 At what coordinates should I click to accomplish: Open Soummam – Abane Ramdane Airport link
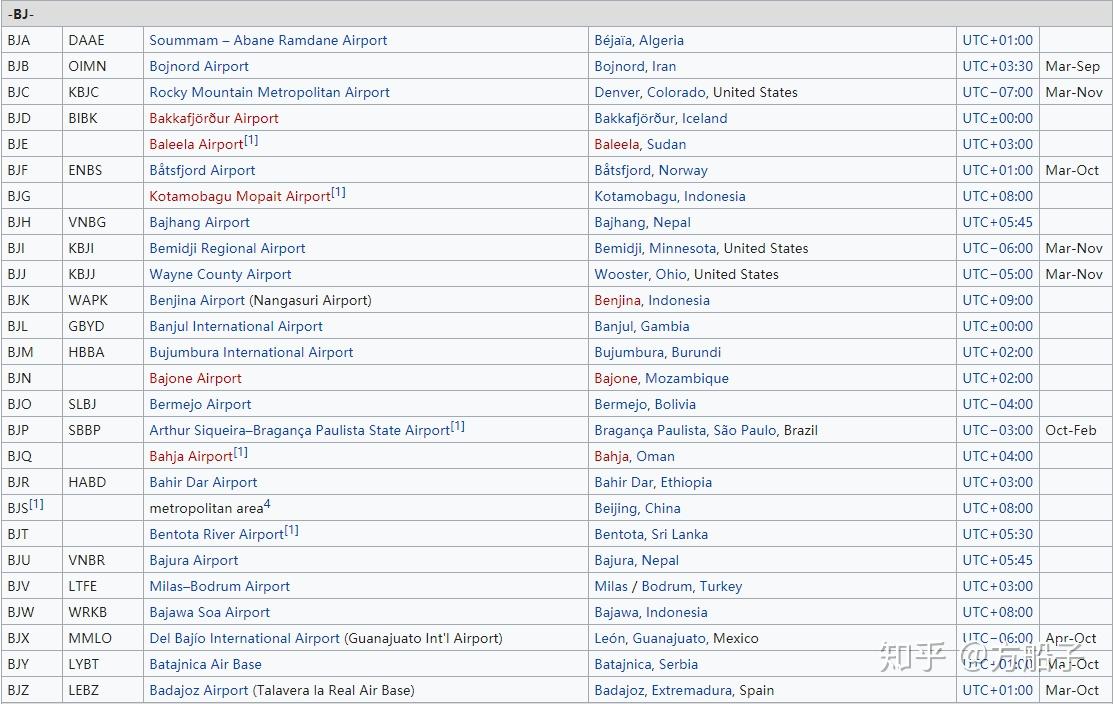tap(268, 40)
